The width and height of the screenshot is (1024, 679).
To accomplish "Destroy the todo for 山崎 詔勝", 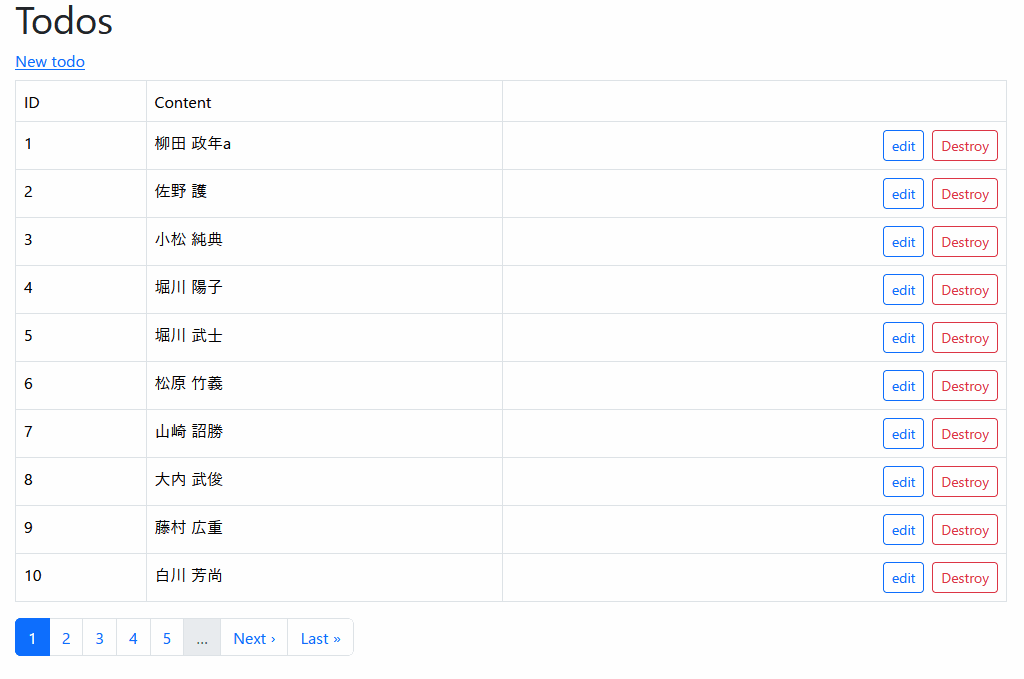I will (x=963, y=433).
